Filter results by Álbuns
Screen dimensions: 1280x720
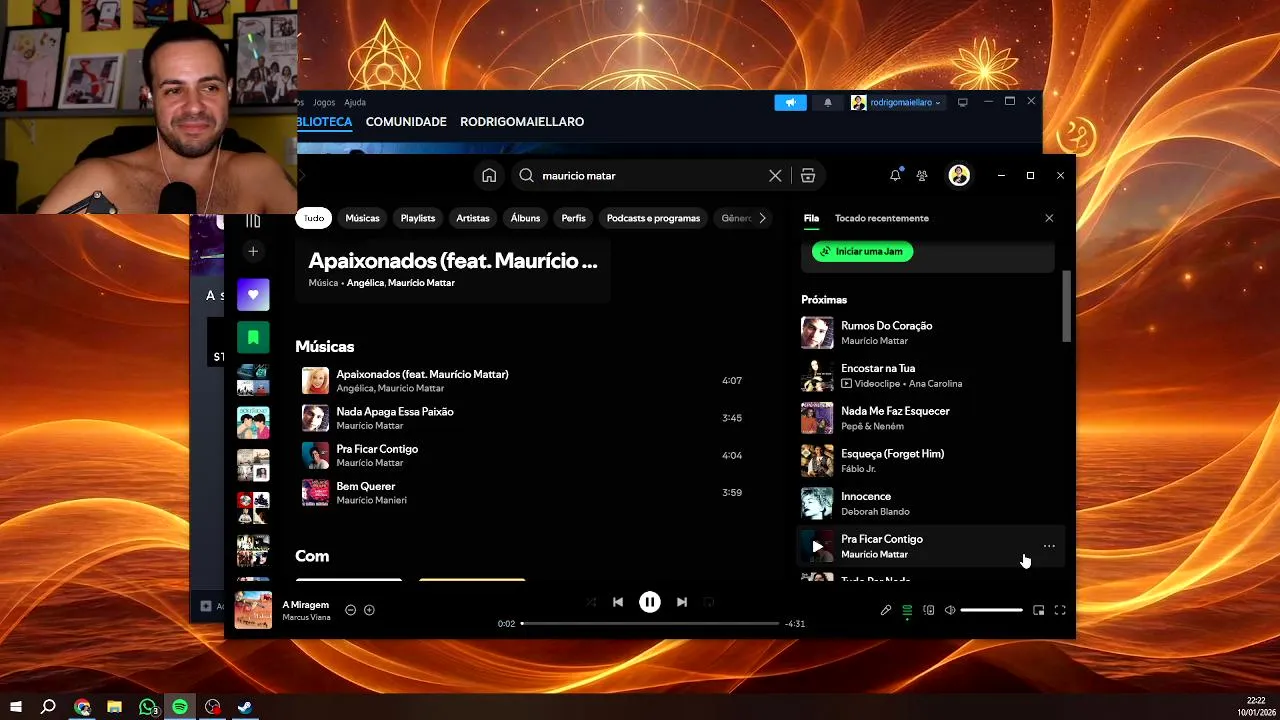(525, 218)
